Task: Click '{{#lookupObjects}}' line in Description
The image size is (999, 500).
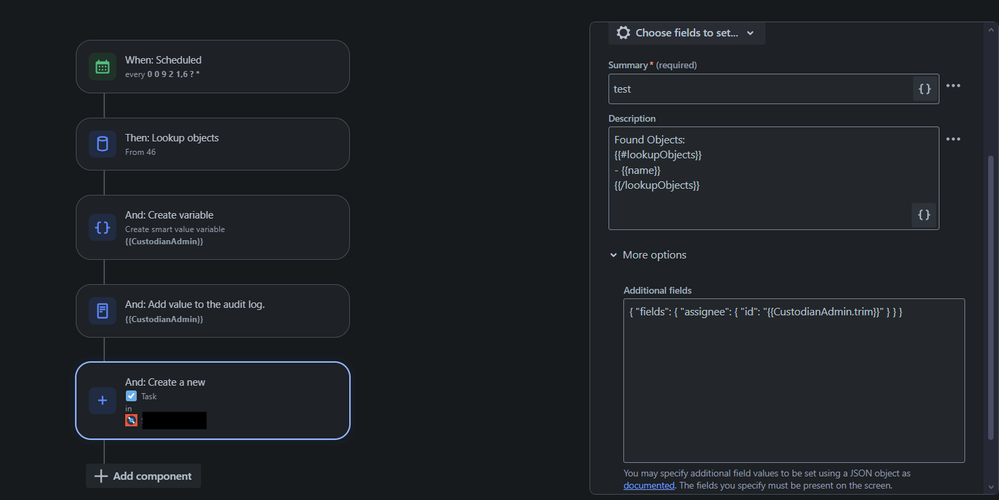Action: pyautogui.click(x=658, y=155)
